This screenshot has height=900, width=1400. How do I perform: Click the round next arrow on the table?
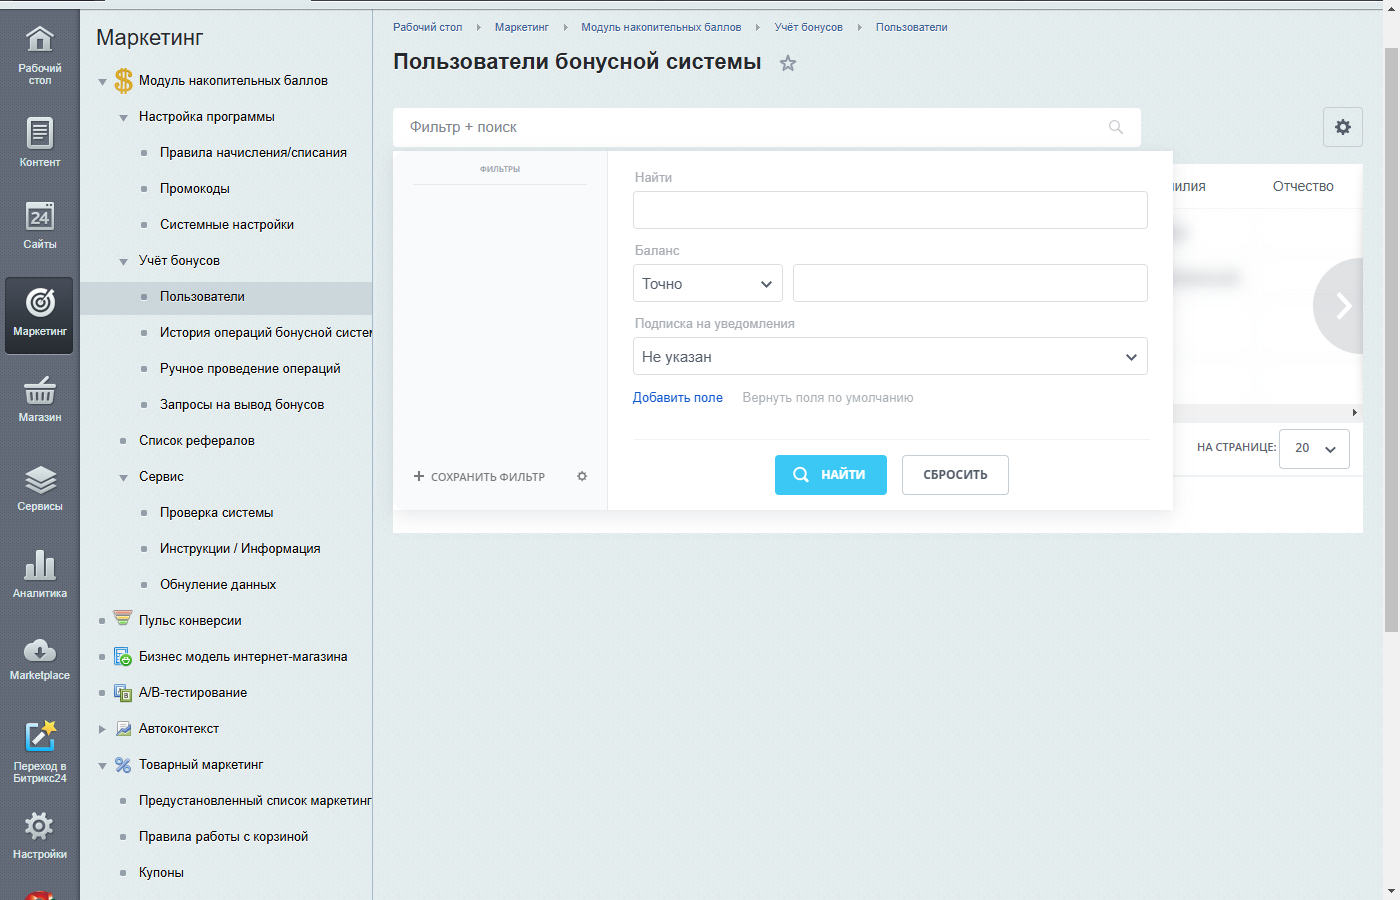pyautogui.click(x=1340, y=306)
